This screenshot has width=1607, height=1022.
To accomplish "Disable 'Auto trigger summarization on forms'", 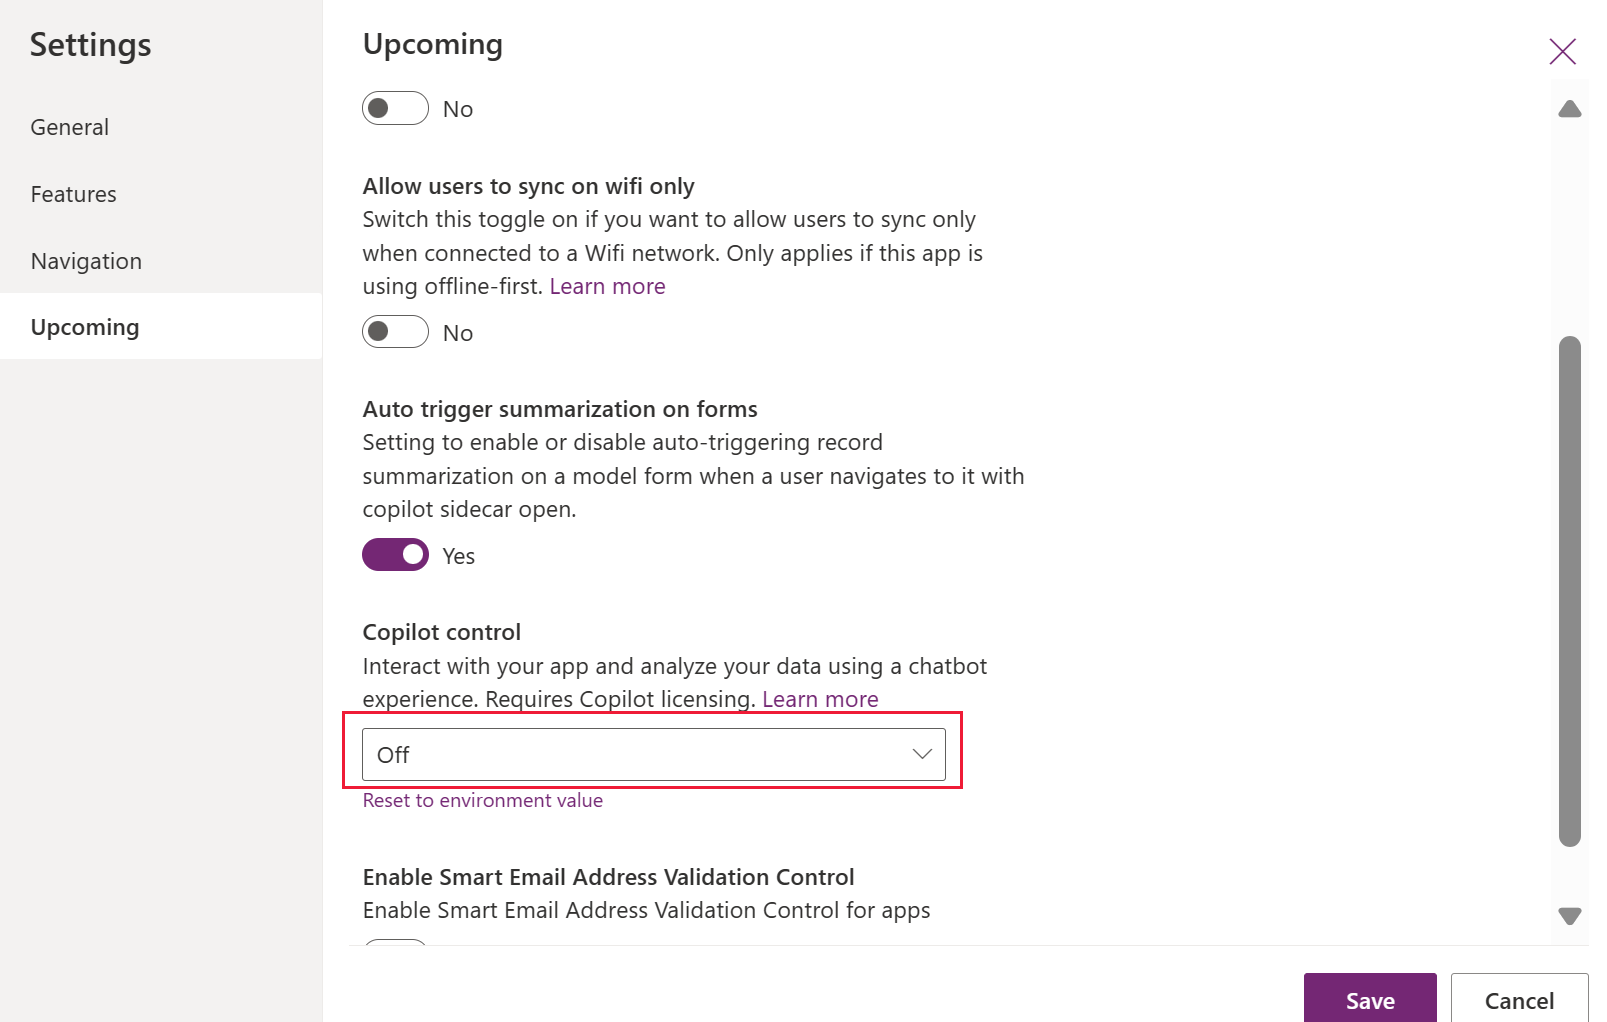I will pyautogui.click(x=394, y=555).
